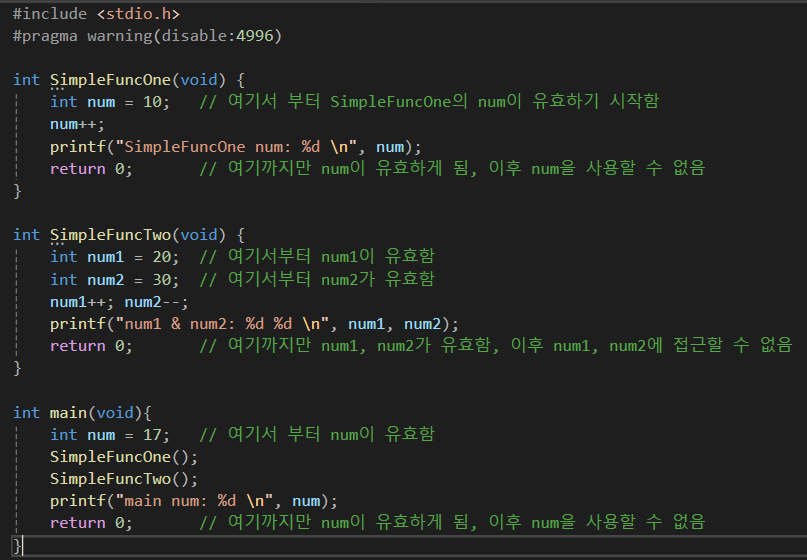Click the 'int num = 17;' declaration
807x560 pixels.
click(110, 435)
